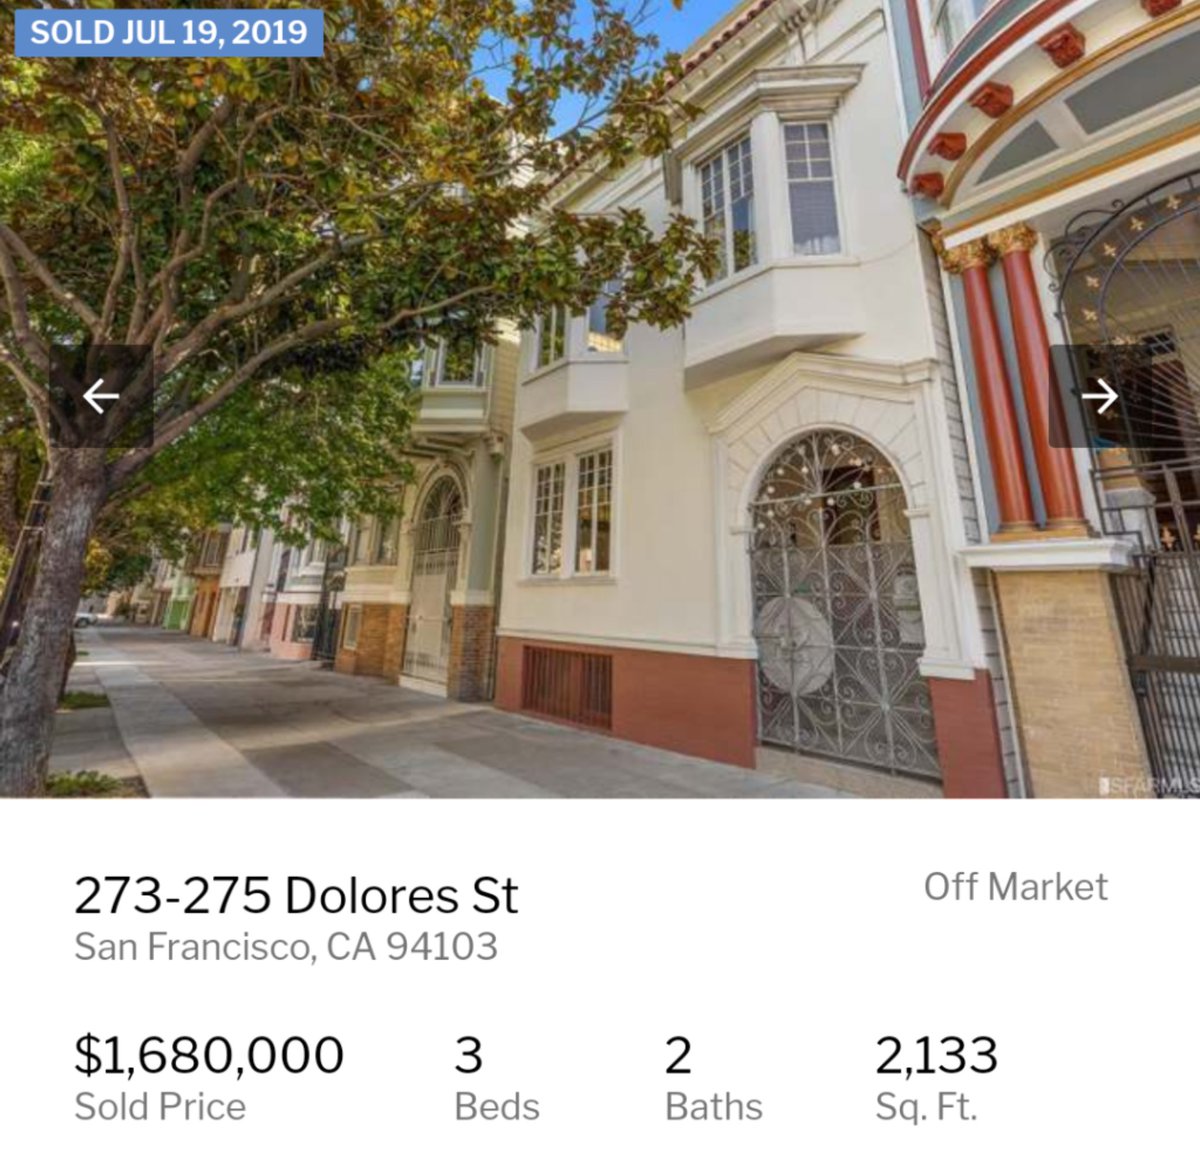Select the San Francisco, CA 94103 line

click(x=286, y=947)
